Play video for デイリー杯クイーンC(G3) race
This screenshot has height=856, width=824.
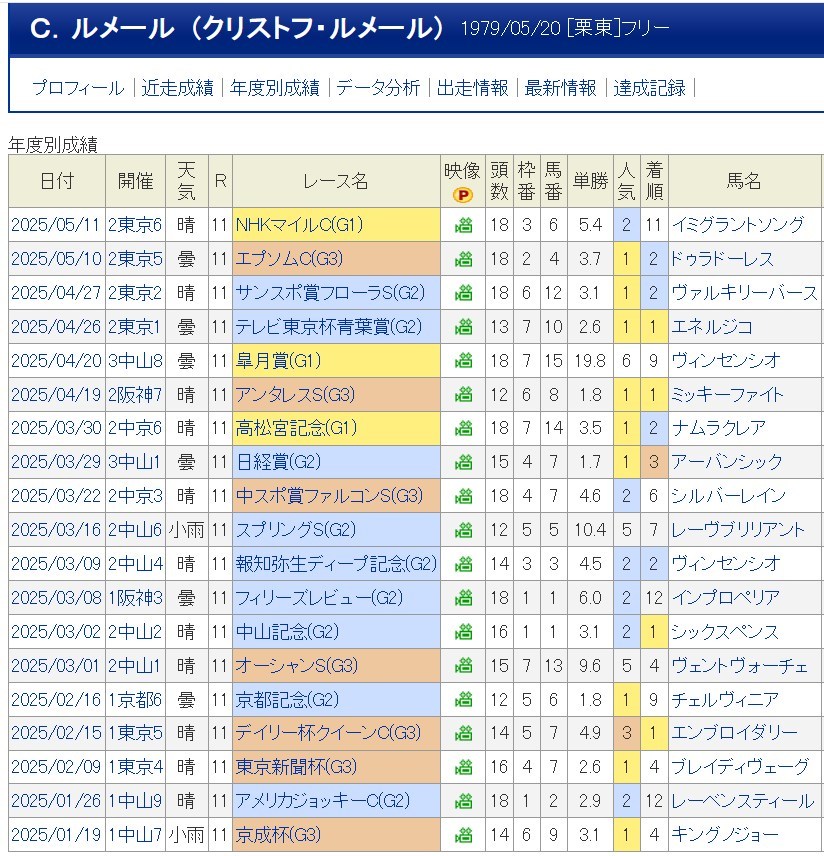click(x=463, y=733)
